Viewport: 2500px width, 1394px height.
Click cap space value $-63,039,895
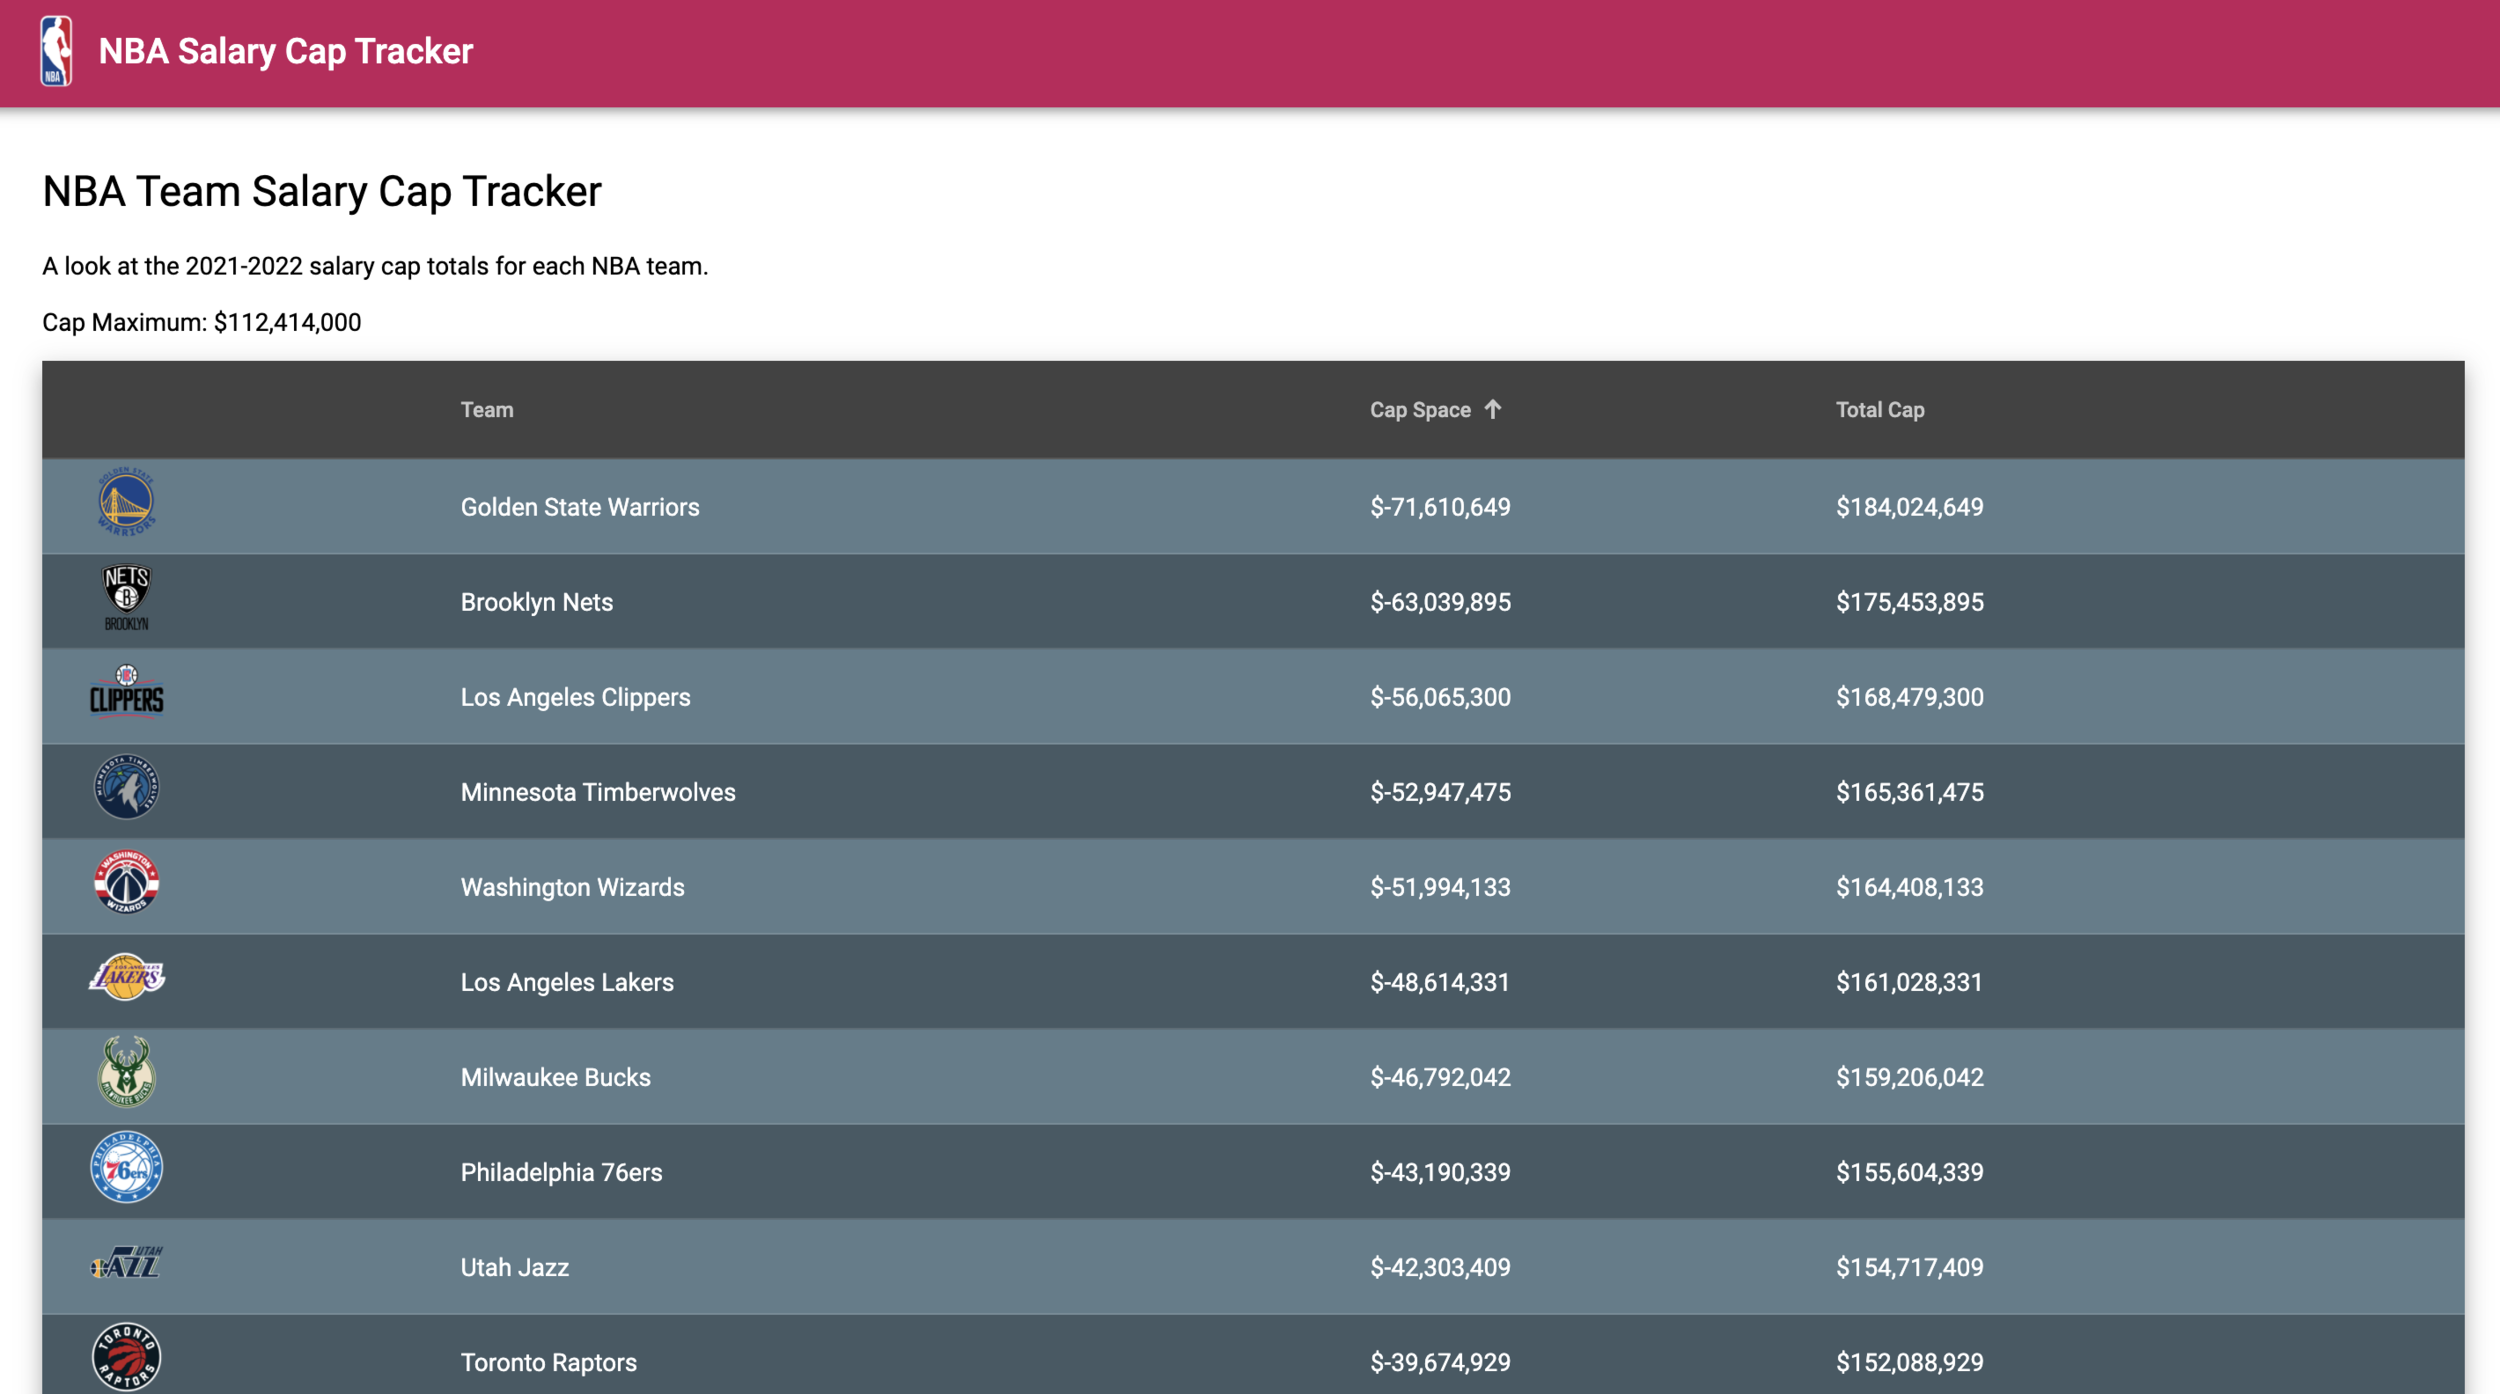pyautogui.click(x=1440, y=602)
